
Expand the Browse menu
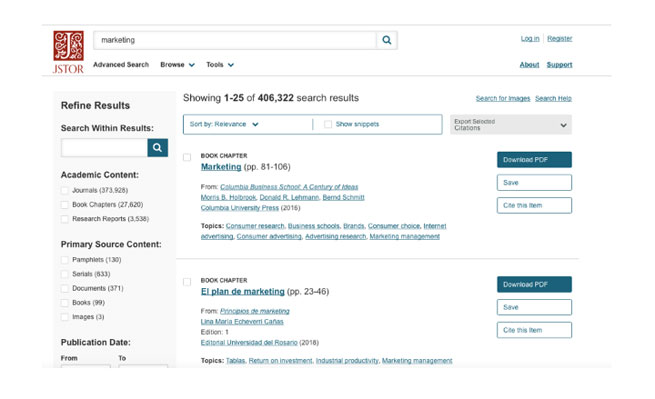point(178,65)
